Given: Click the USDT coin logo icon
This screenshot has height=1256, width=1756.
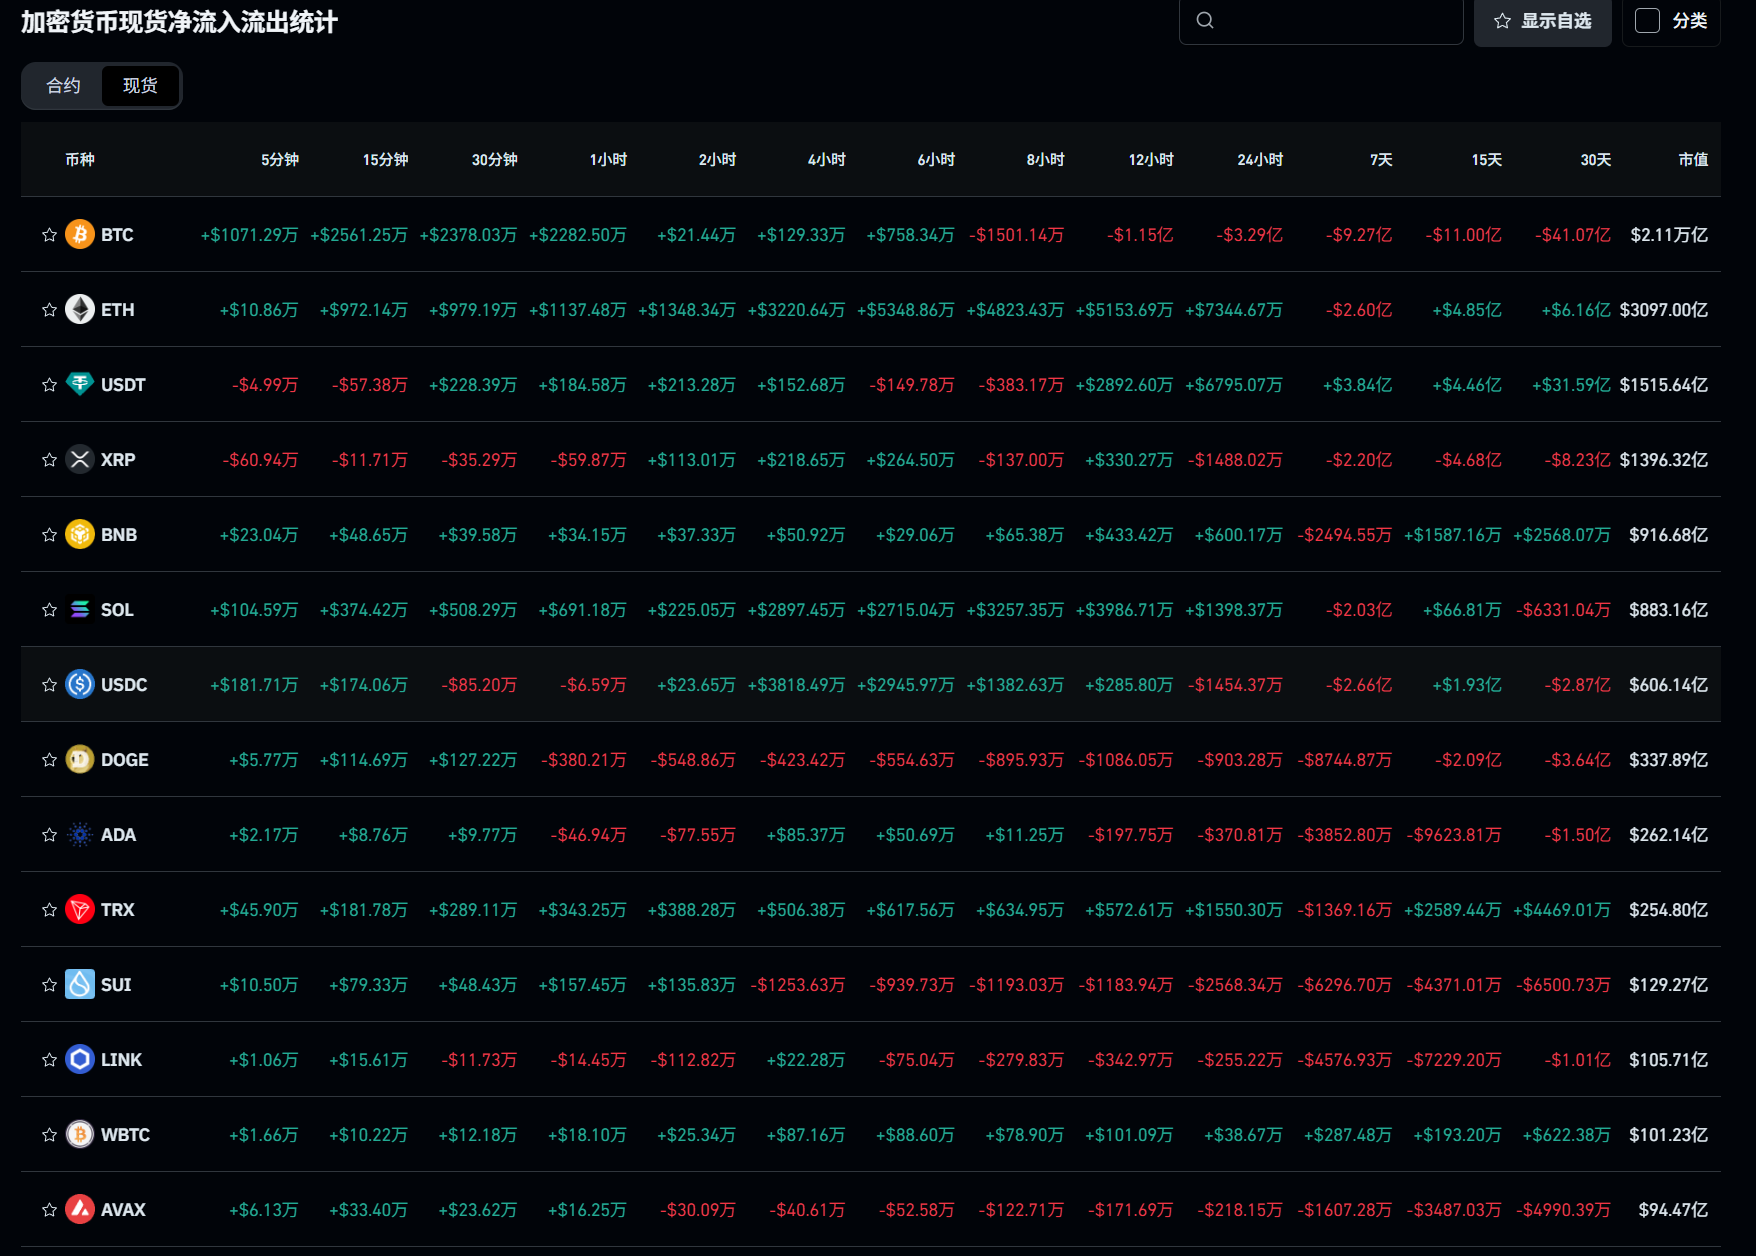Looking at the screenshot, I should click(80, 385).
